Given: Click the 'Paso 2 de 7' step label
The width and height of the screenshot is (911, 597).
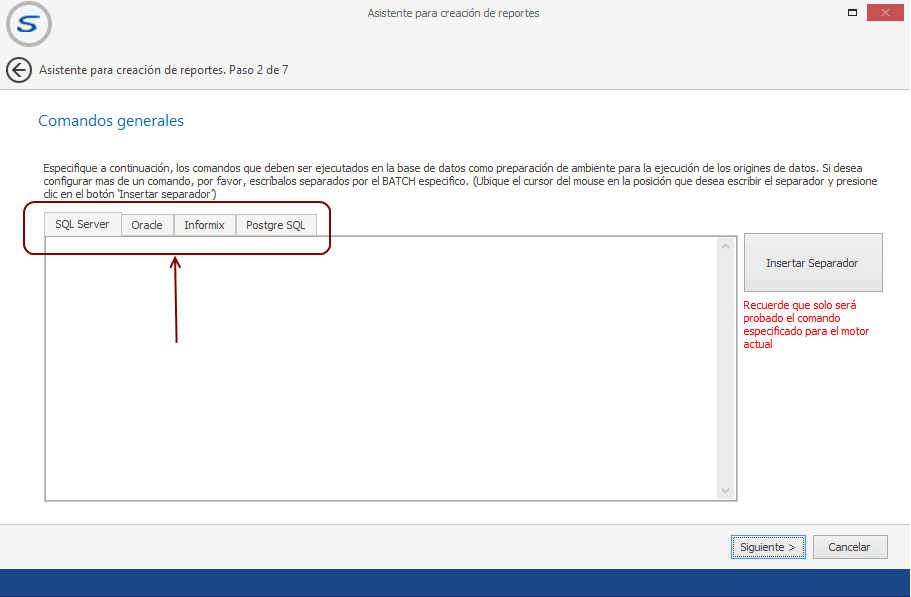Looking at the screenshot, I should [259, 70].
